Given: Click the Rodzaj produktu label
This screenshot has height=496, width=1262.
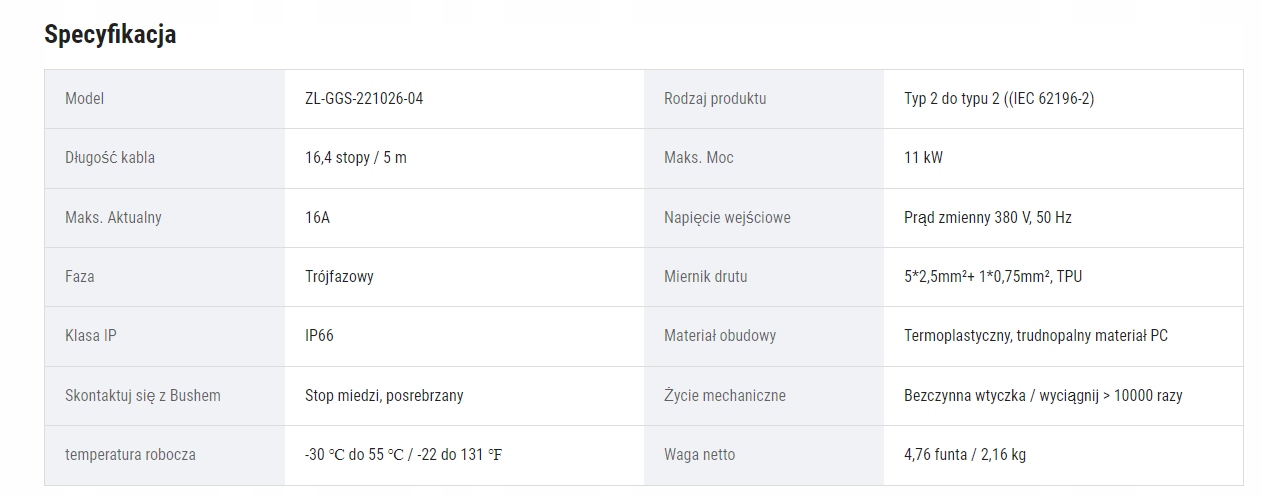Looking at the screenshot, I should pyautogui.click(x=715, y=98).
